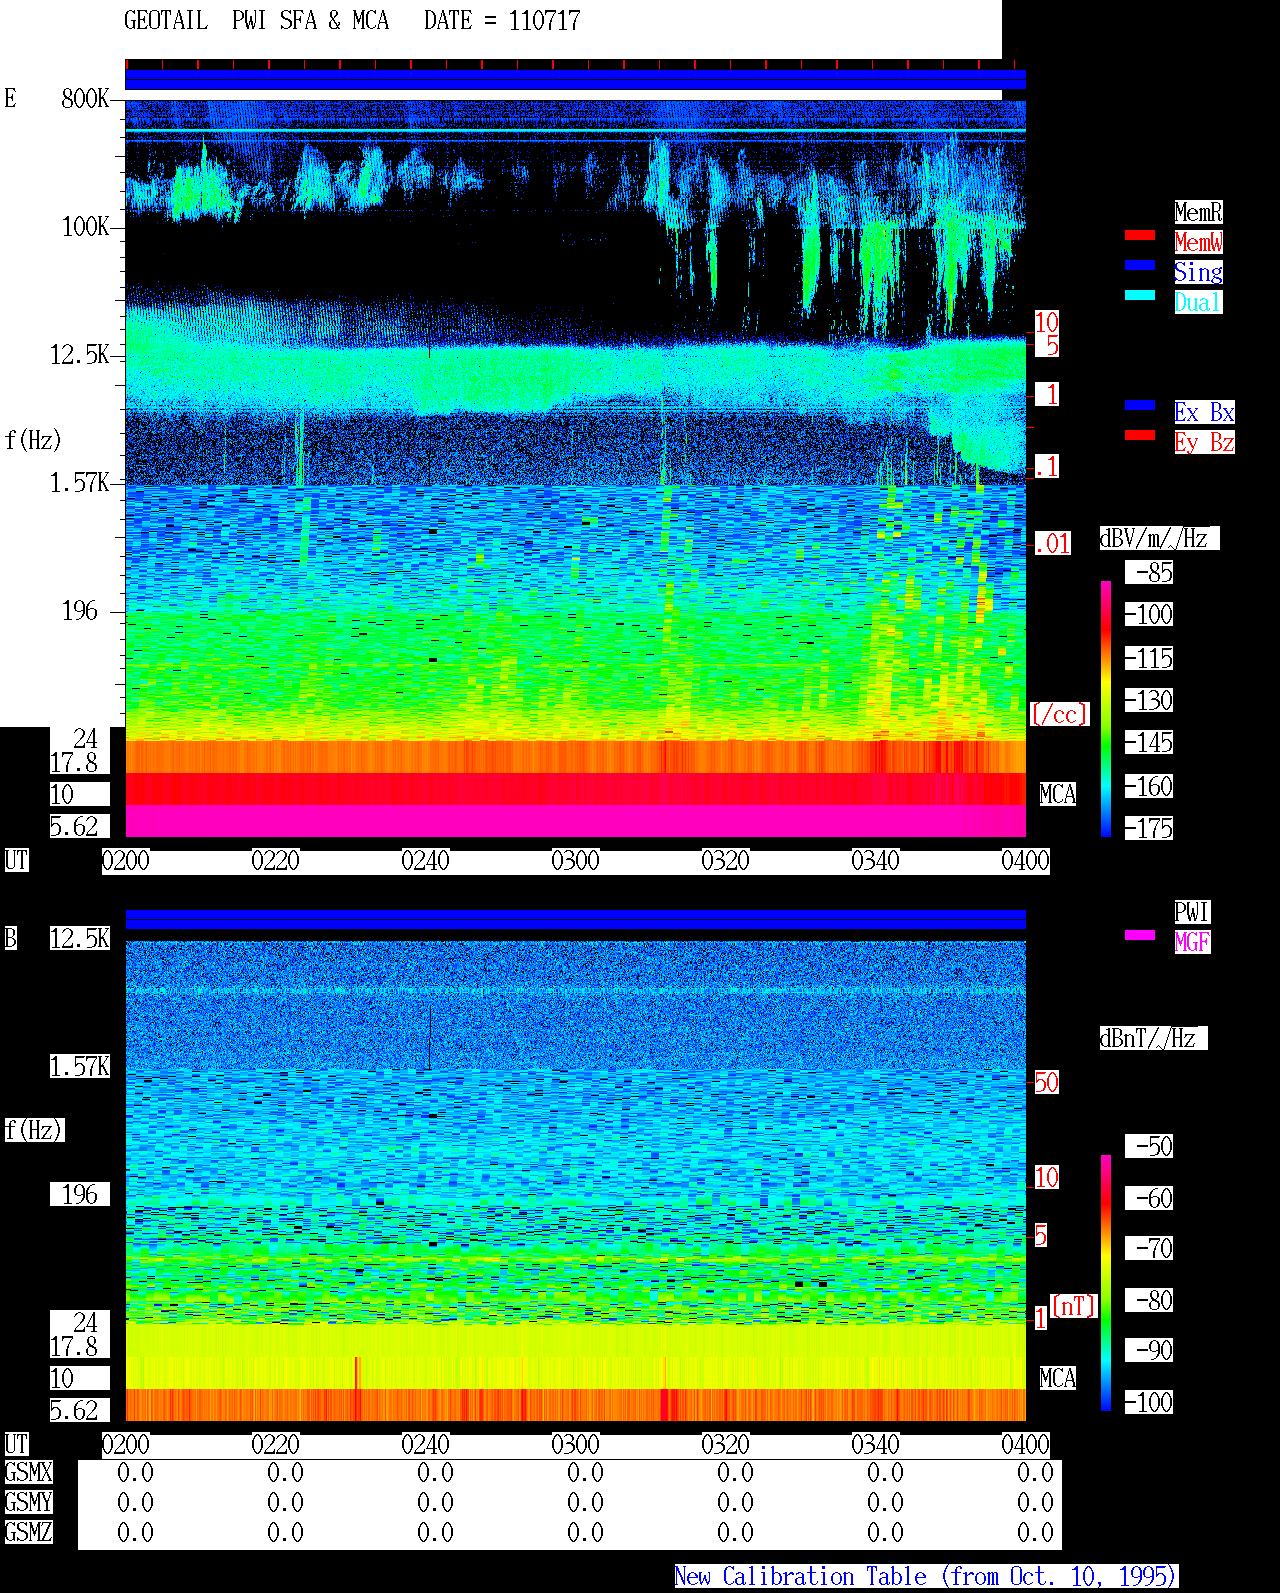The width and height of the screenshot is (1280, 1593).
Task: Click the blue mode bar above B spectrogram
Action: [576, 920]
